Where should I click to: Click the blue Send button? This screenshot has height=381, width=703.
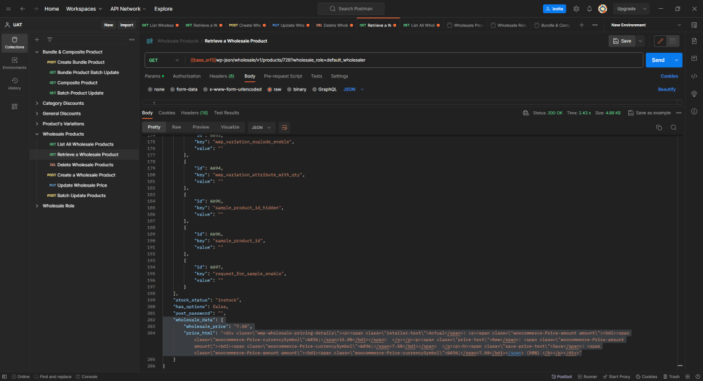click(658, 60)
